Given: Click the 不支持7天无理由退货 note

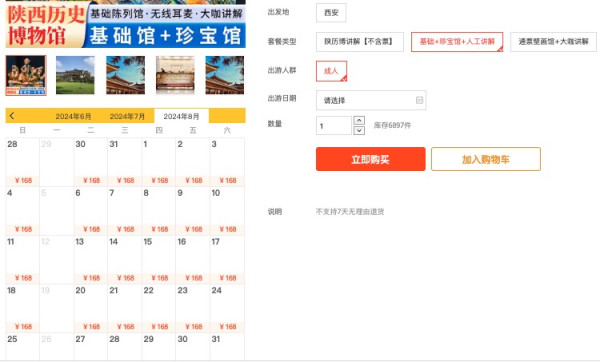Looking at the screenshot, I should (350, 212).
